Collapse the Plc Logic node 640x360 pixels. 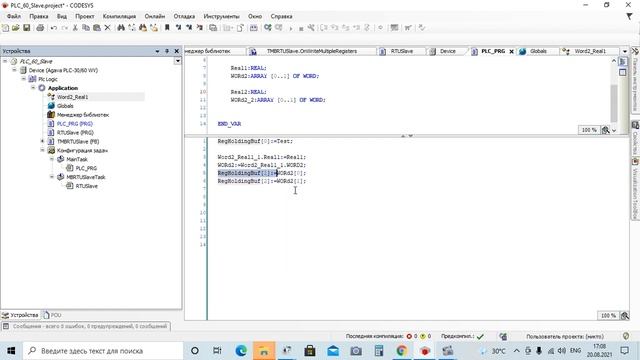[24, 79]
